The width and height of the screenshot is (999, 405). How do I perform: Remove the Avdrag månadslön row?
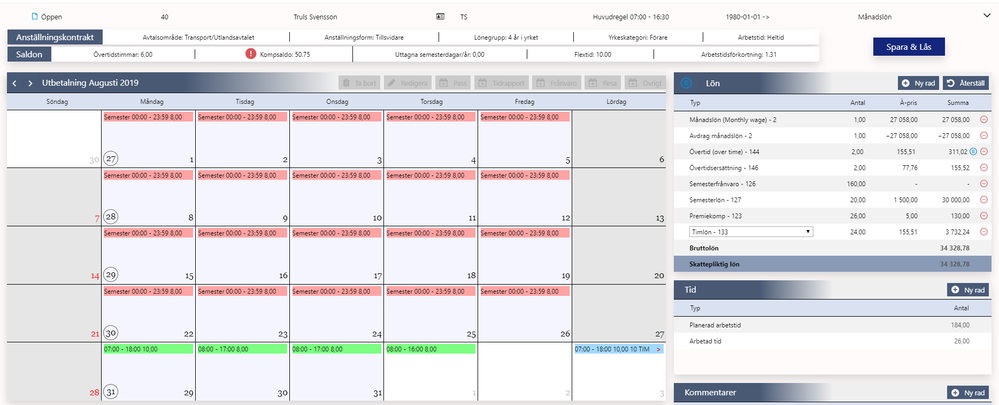983,135
